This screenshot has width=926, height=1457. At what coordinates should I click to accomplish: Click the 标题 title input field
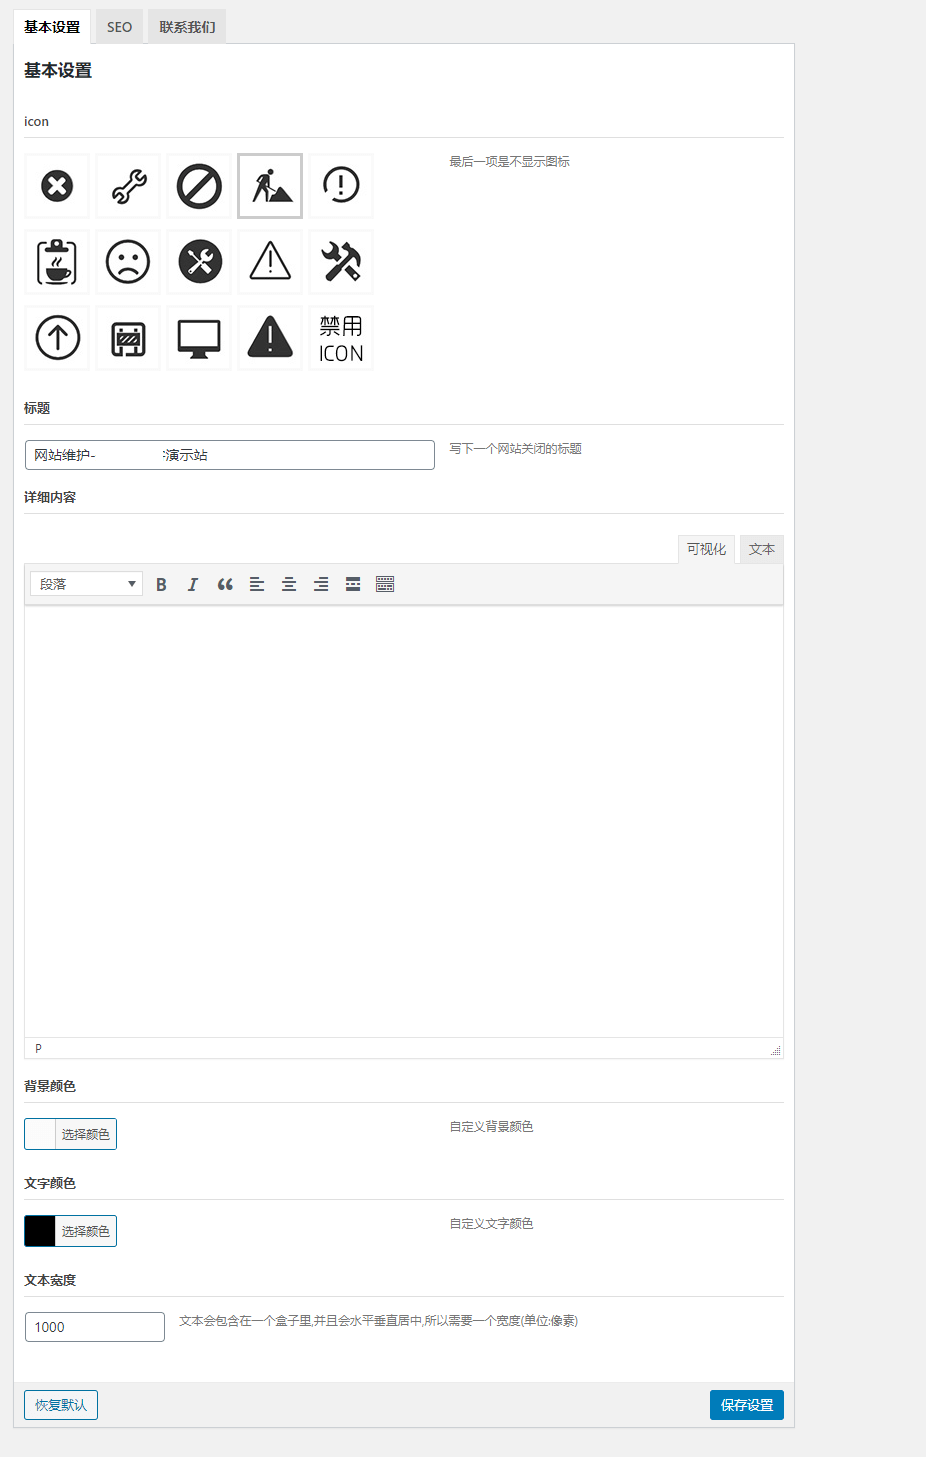(230, 455)
